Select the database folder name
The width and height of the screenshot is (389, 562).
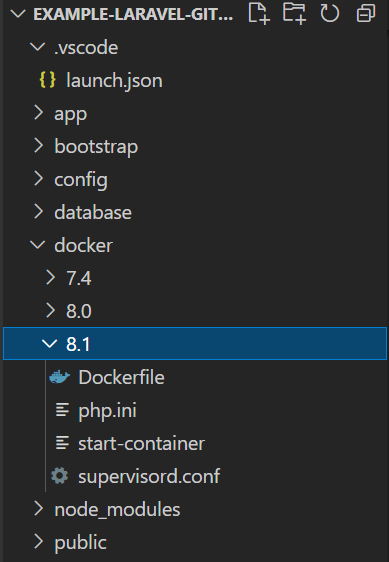coord(93,212)
